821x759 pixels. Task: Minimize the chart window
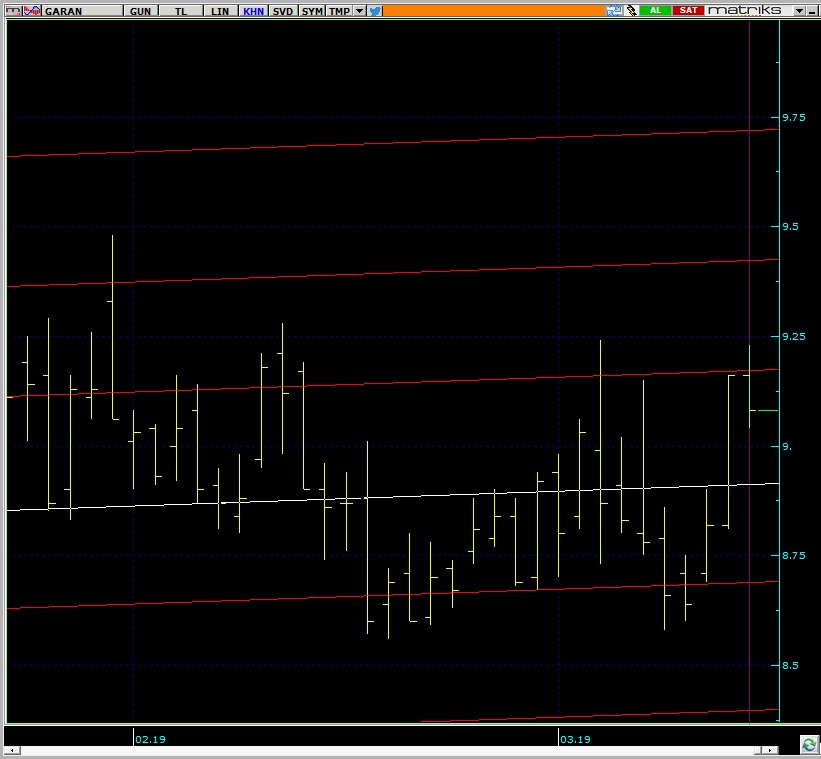pos(813,10)
